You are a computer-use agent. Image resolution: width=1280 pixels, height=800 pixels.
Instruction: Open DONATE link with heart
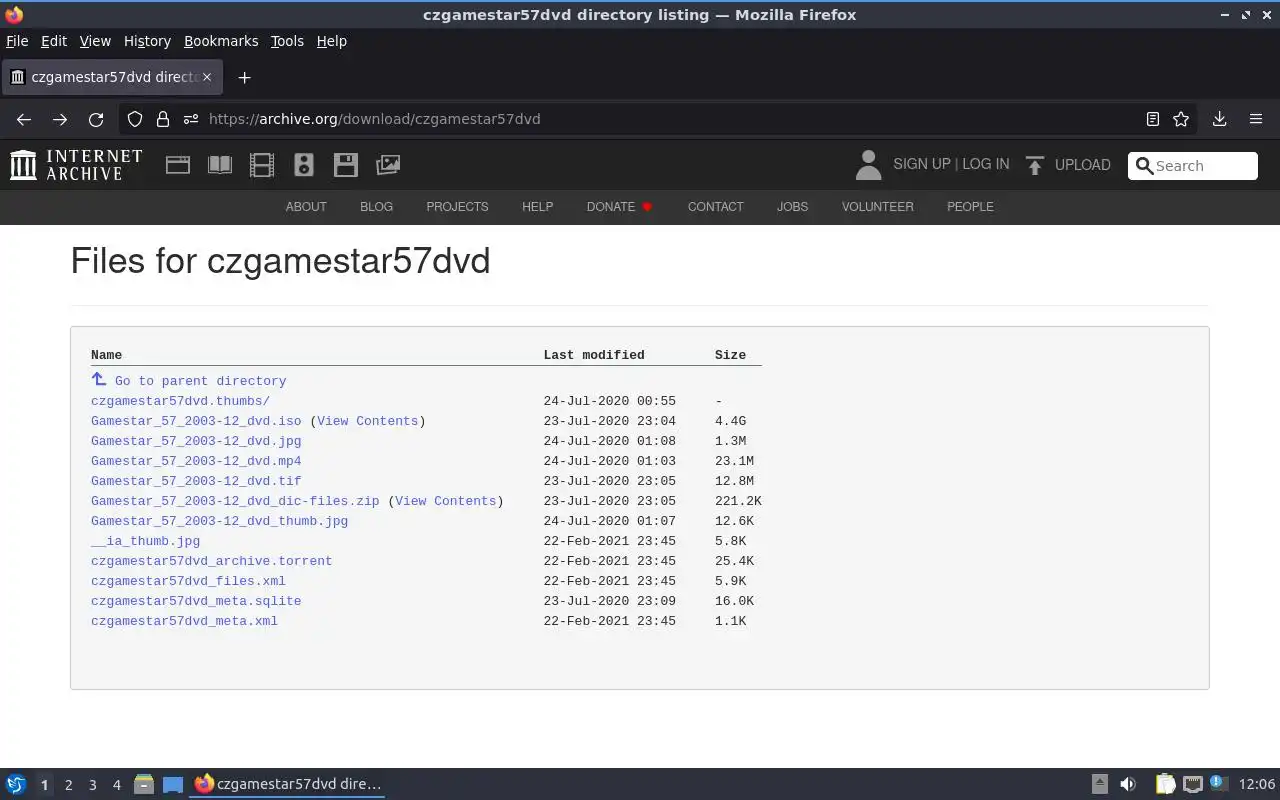coord(620,207)
